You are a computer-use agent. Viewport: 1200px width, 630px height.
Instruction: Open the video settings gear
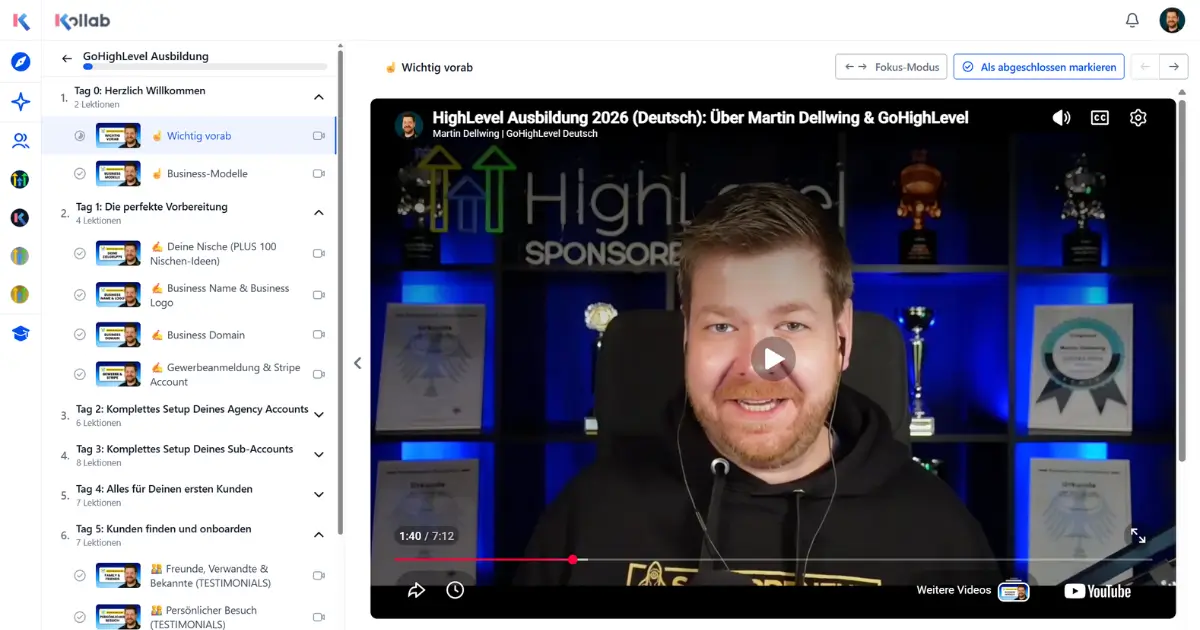(x=1138, y=118)
